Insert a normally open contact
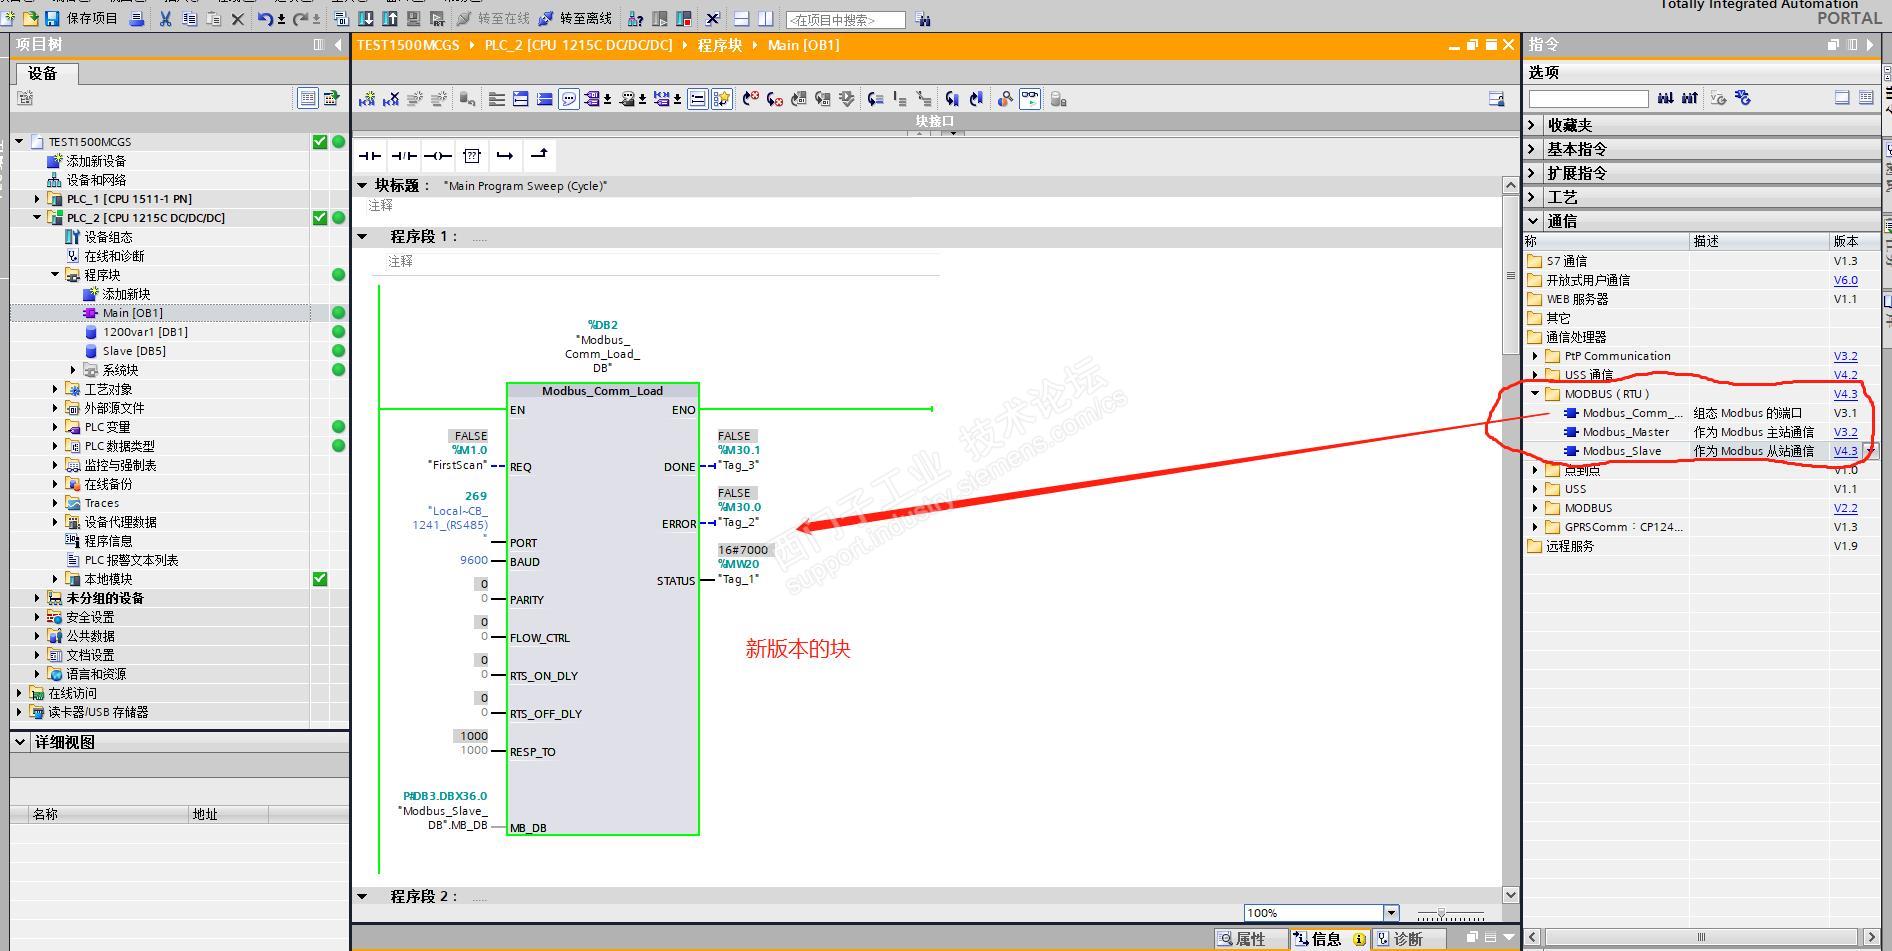Viewport: 1892px width, 951px height. (x=370, y=155)
